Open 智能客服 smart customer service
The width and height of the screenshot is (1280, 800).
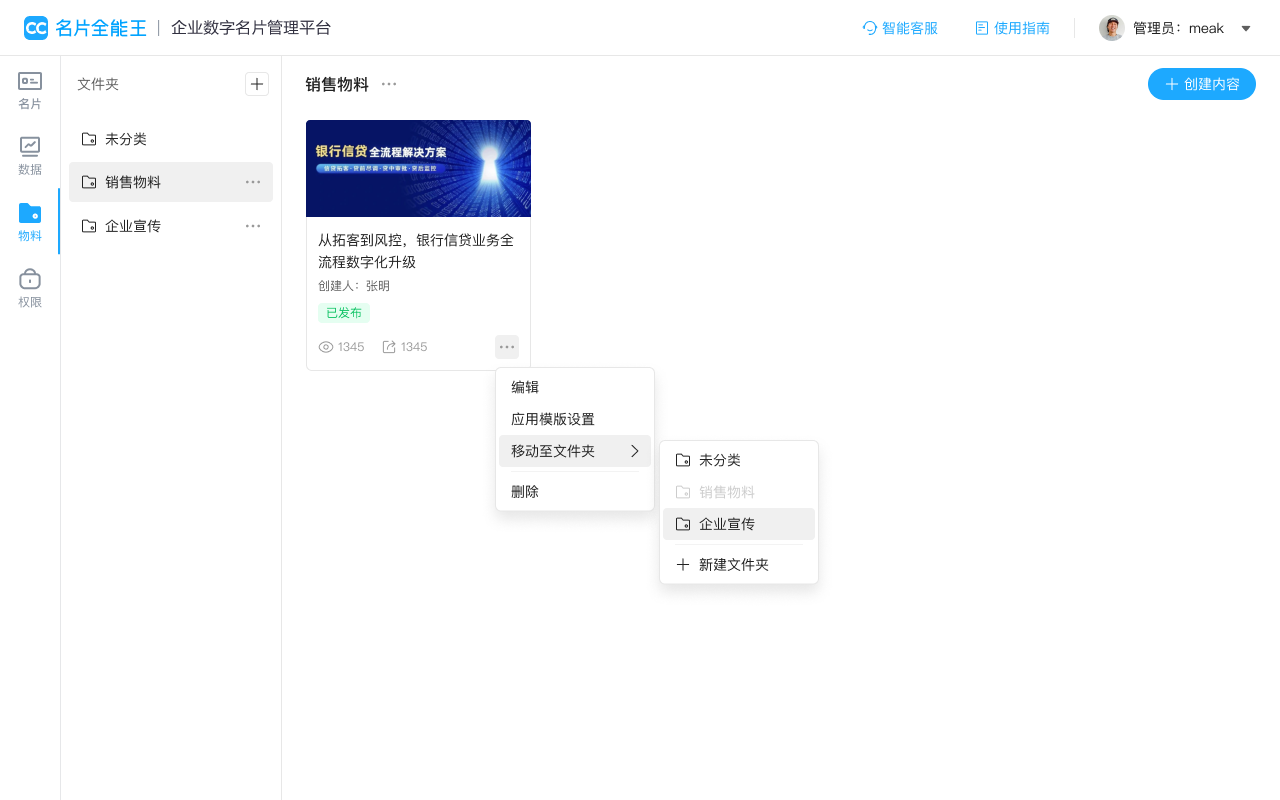pos(900,28)
